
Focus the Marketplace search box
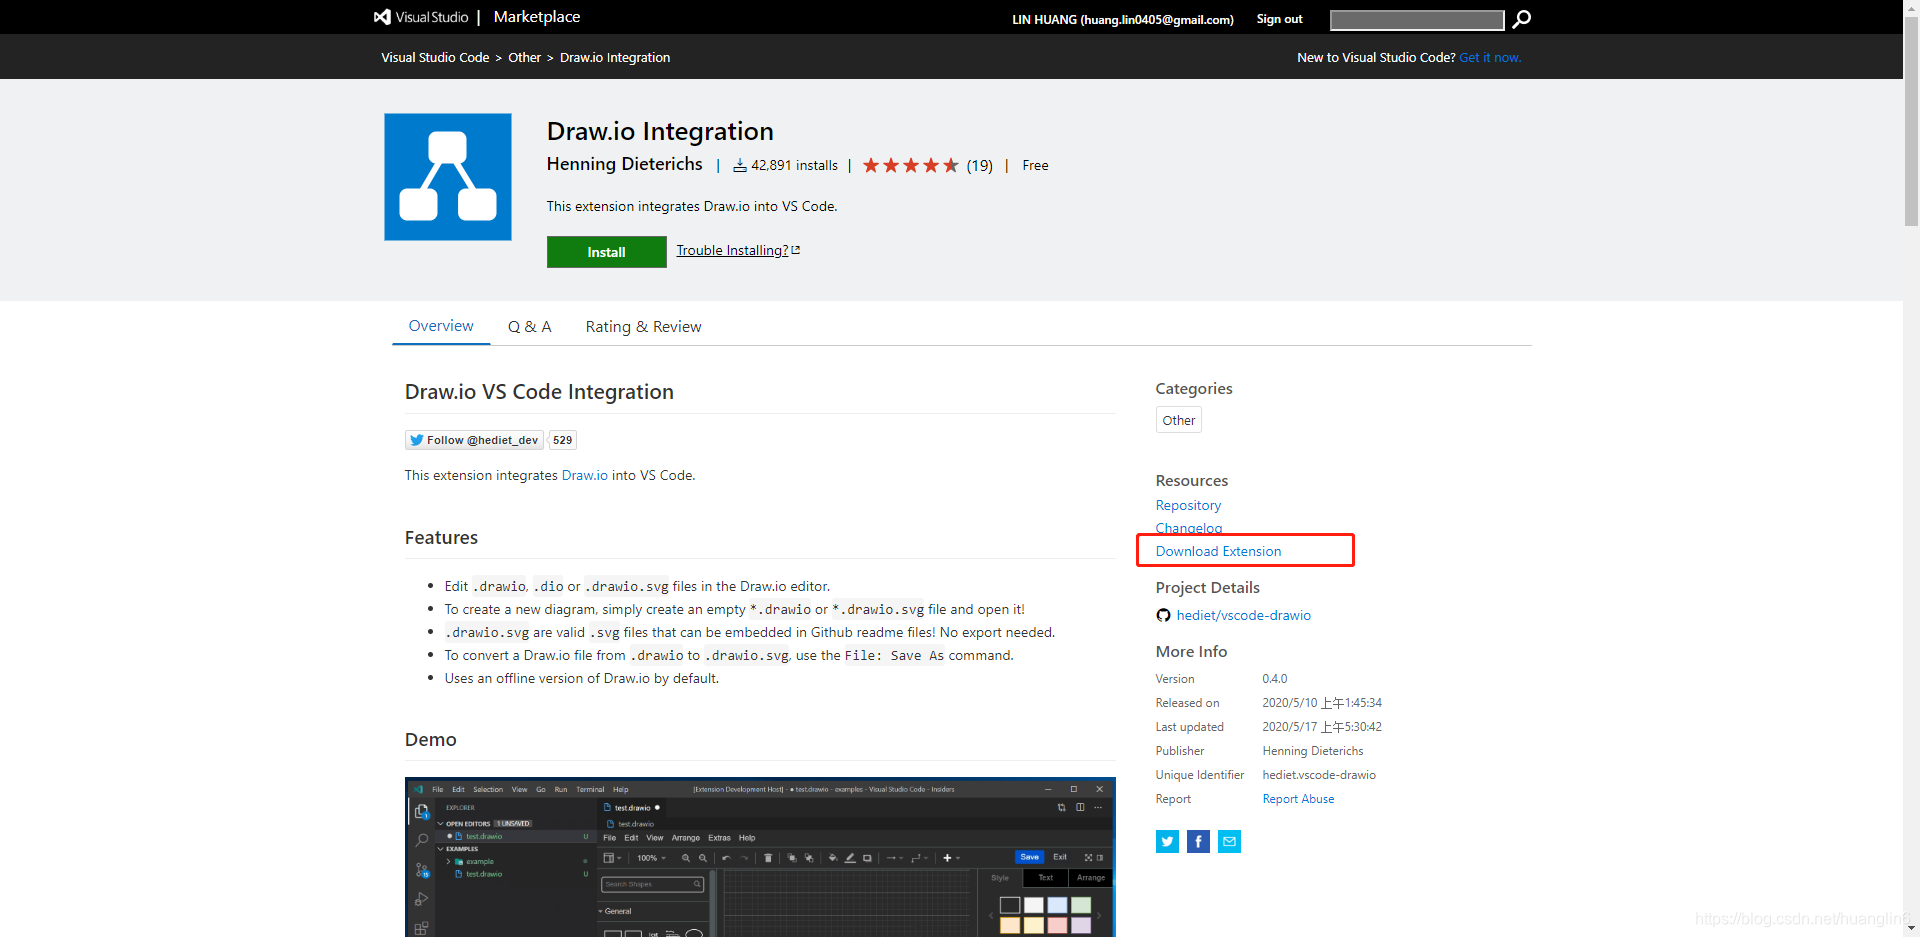pos(1417,20)
